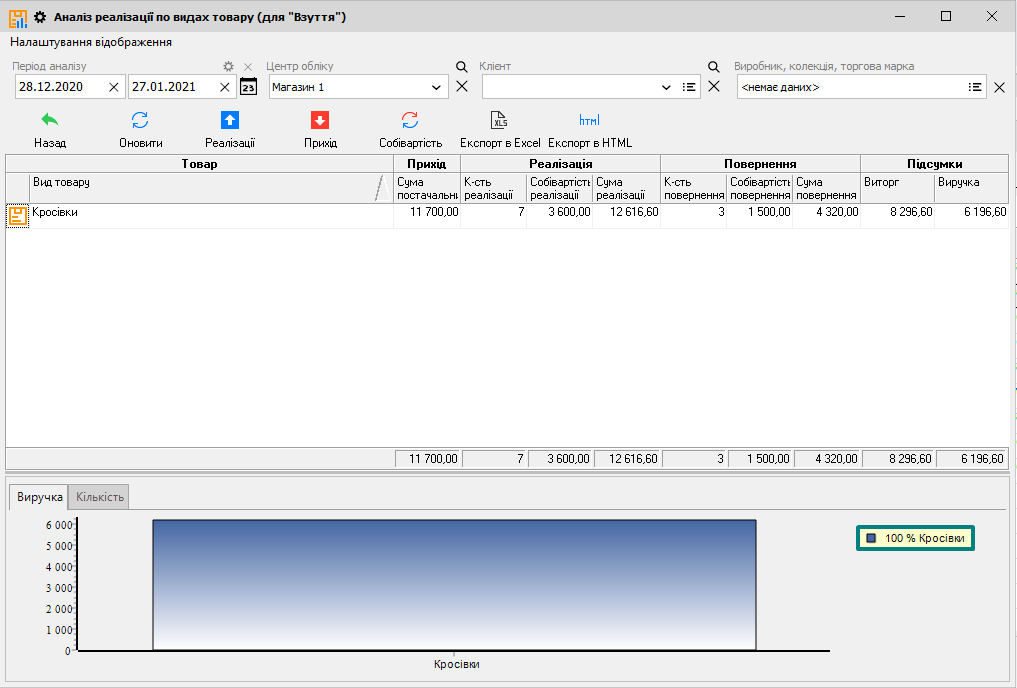Image resolution: width=1017 pixels, height=688 pixels.
Task: Click the search icon above Центр обліку
Action: (462, 67)
